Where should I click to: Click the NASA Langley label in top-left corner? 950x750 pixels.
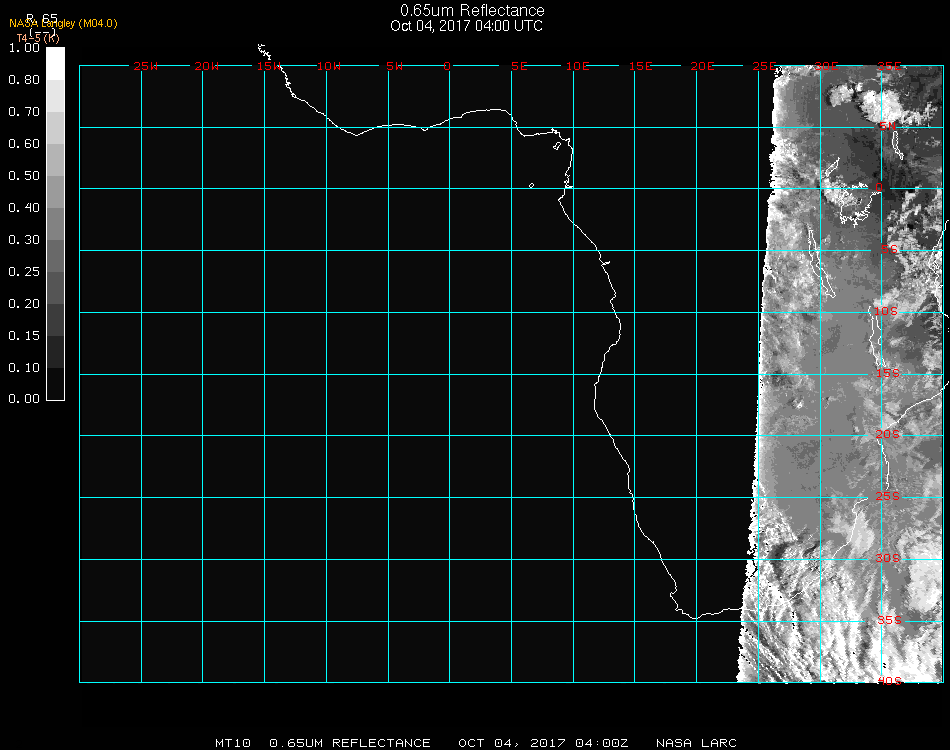63,23
